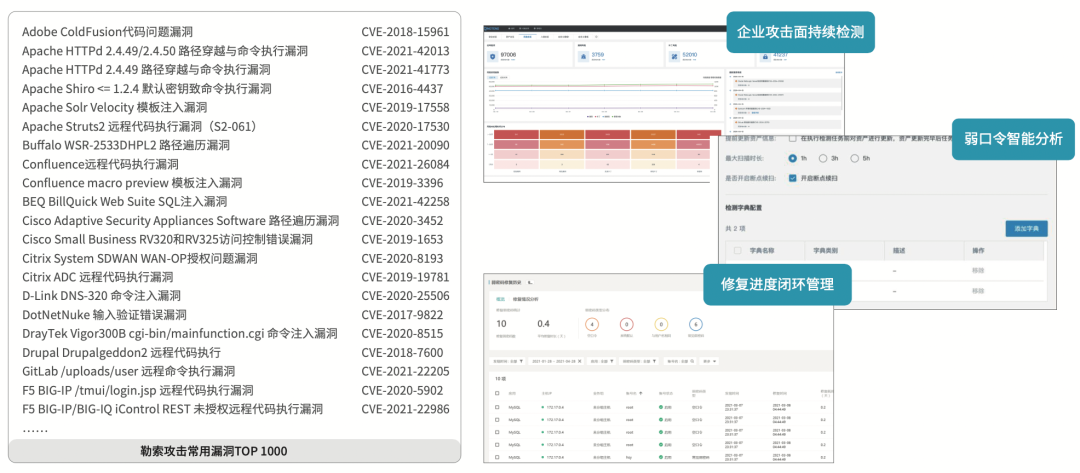Click 勒索攻击常用漏洞TOP 1000 footer bar

point(234,451)
